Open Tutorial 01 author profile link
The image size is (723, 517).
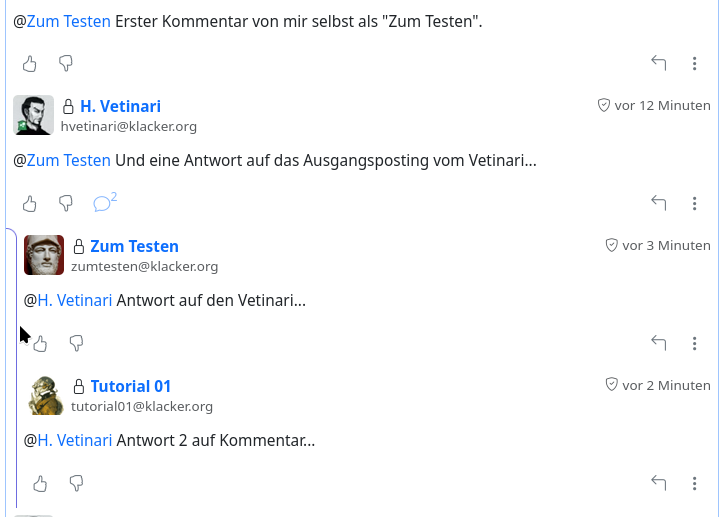(x=131, y=386)
